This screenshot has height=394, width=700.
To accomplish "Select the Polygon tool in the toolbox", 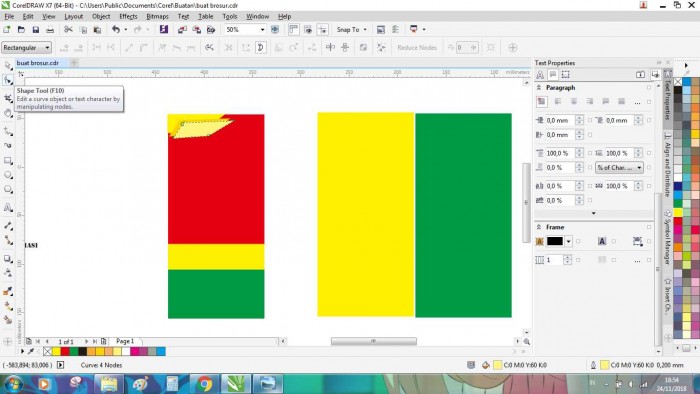I will tap(8, 190).
